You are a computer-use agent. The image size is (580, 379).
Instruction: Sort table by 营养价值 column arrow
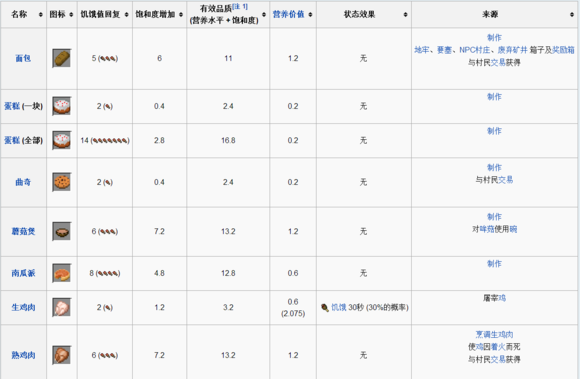click(x=310, y=14)
